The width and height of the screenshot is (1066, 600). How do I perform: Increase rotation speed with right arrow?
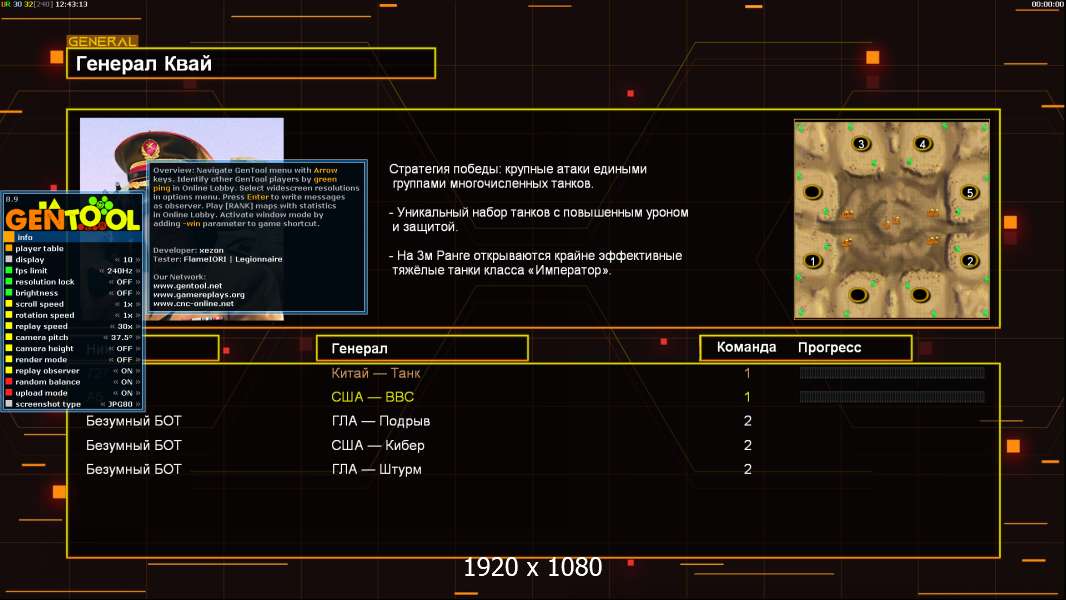[x=138, y=315]
